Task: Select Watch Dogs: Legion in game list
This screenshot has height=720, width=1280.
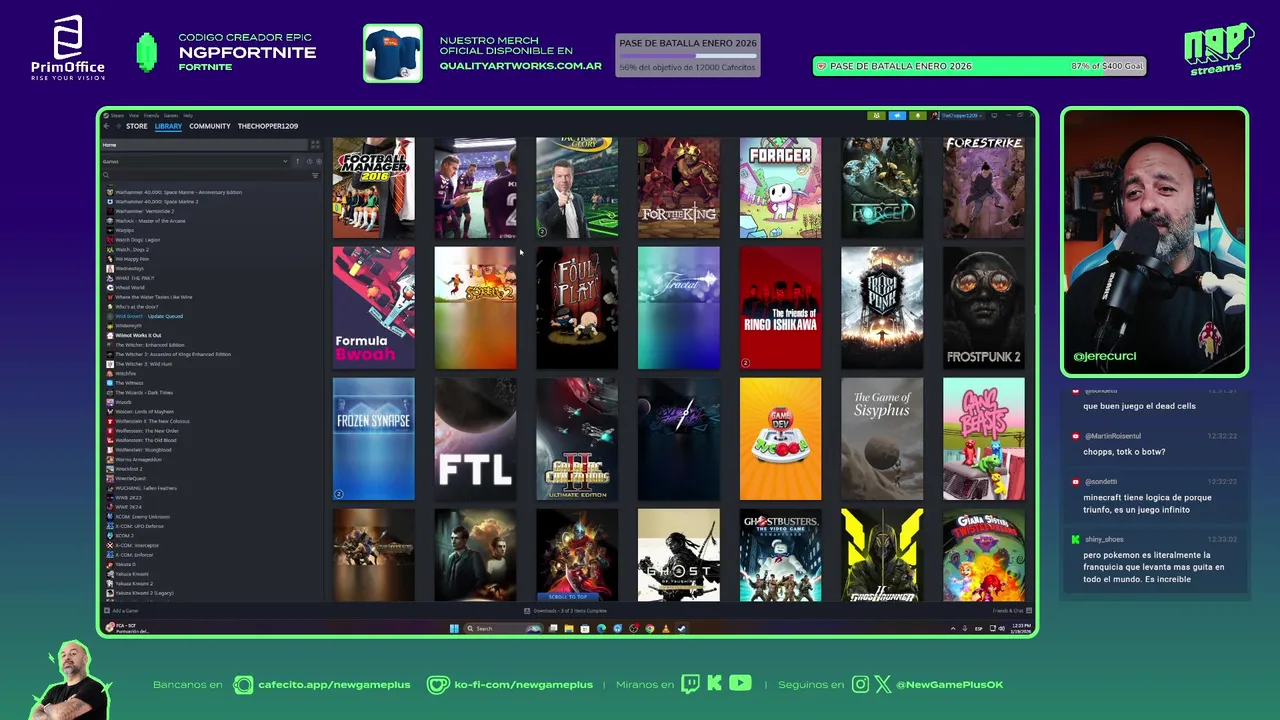Action: click(138, 240)
